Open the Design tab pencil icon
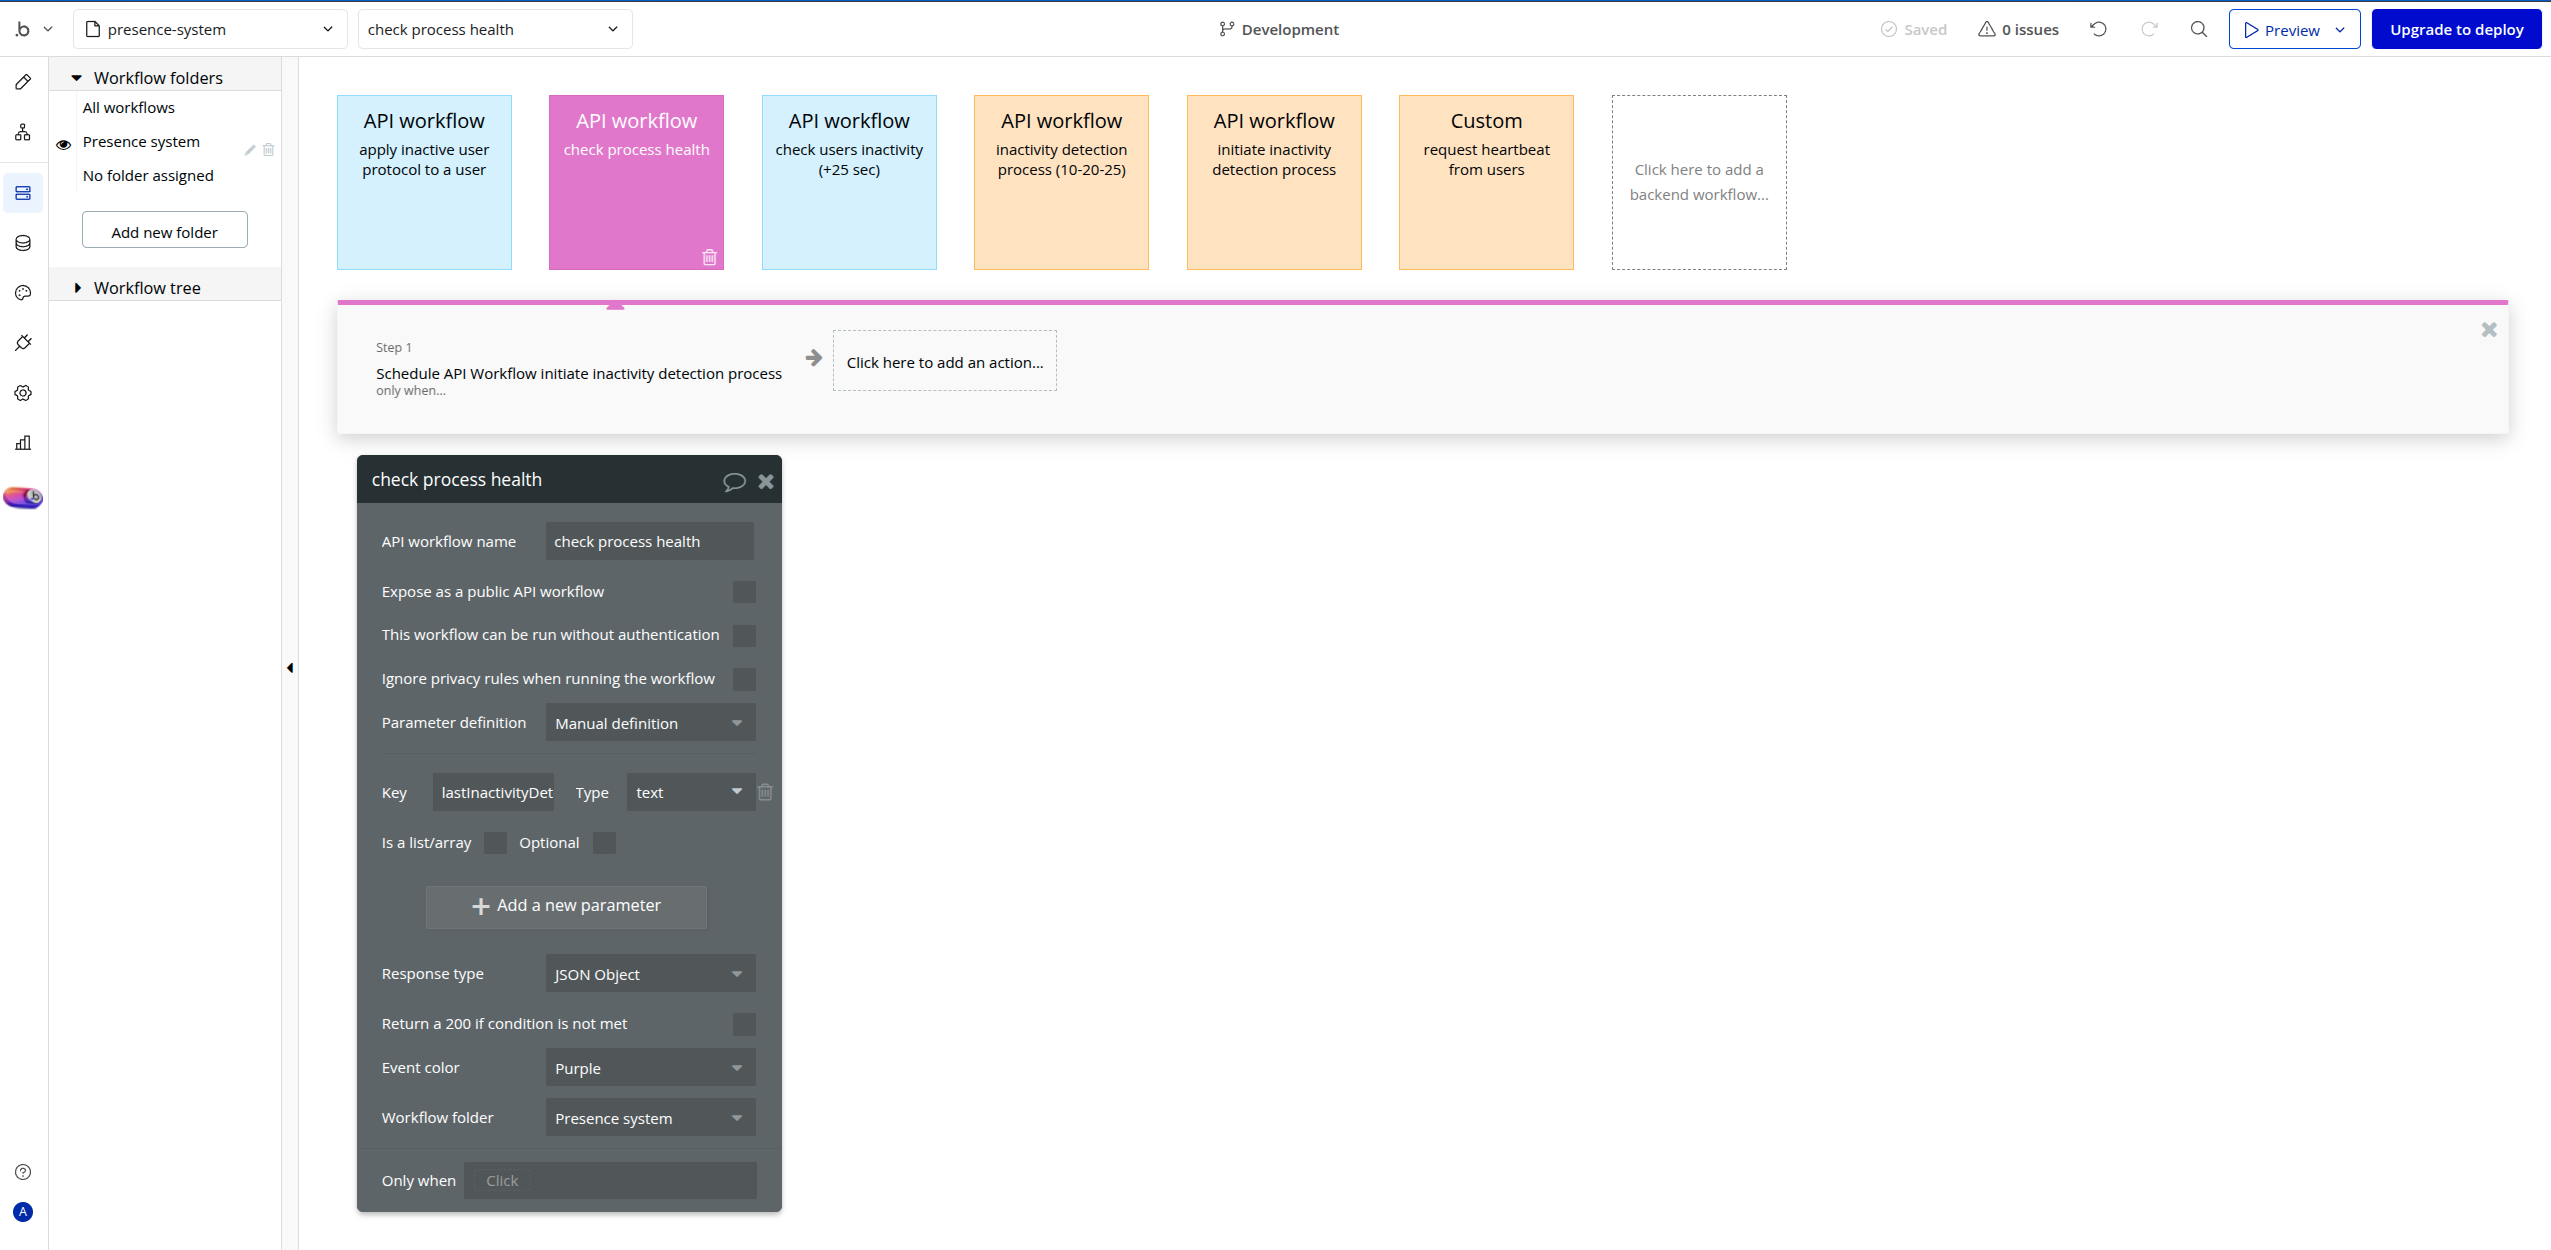The height and width of the screenshot is (1250, 2551). point(23,82)
